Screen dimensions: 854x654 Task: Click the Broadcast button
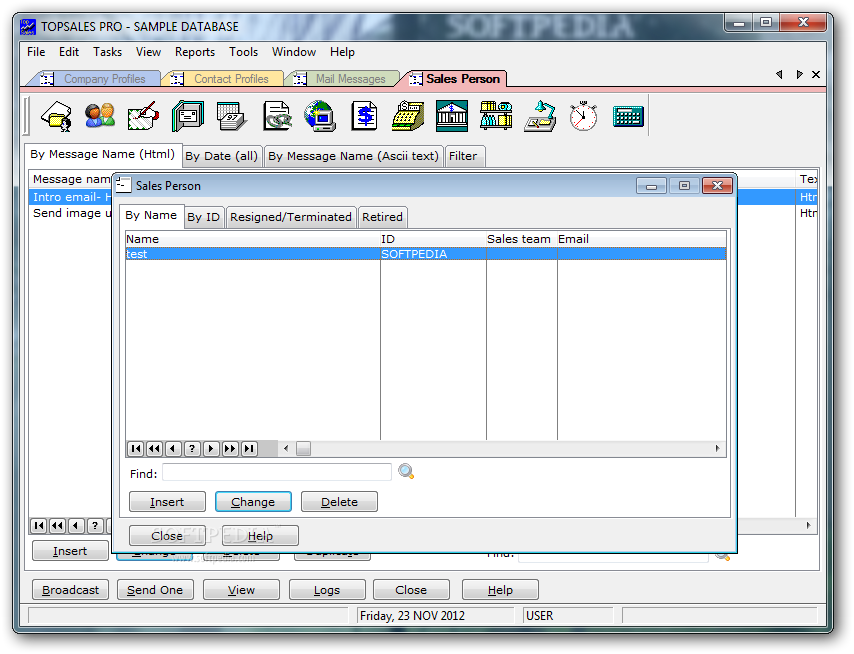pos(71,590)
